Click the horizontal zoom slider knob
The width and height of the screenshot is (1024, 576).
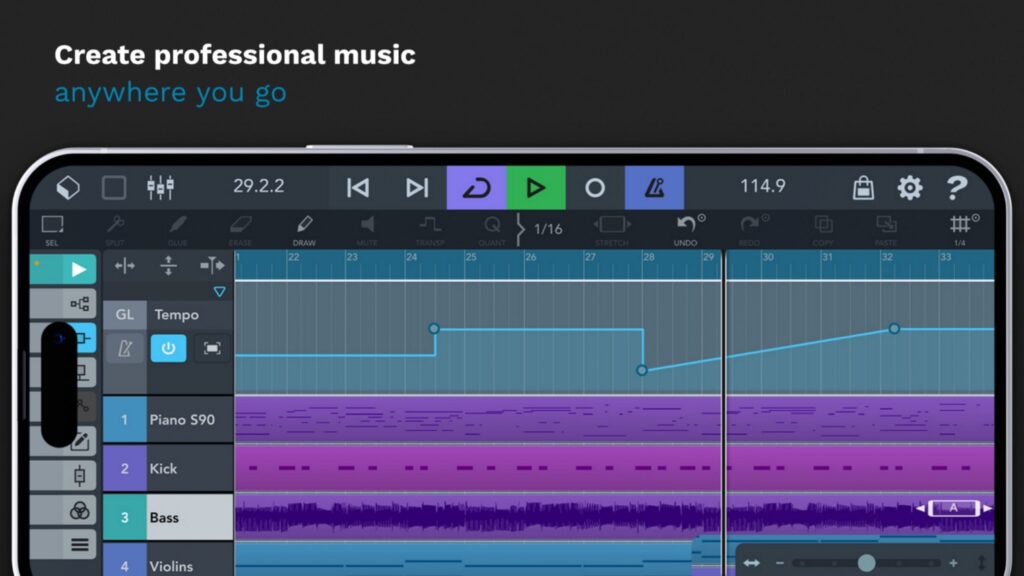coord(866,563)
